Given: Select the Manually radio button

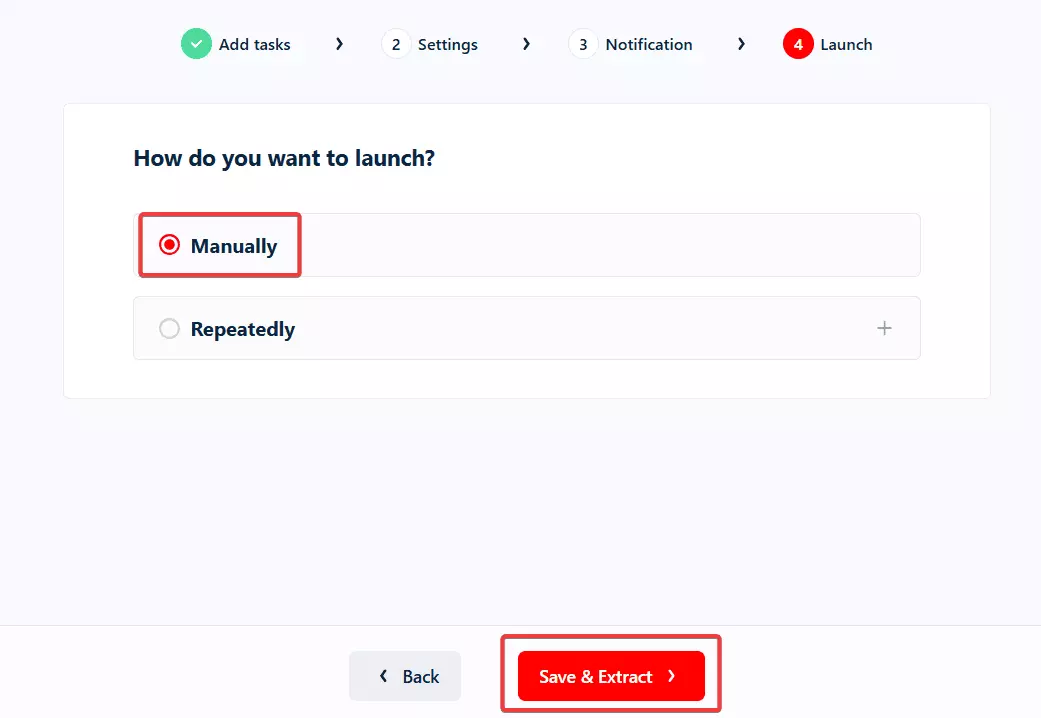Looking at the screenshot, I should (169, 243).
